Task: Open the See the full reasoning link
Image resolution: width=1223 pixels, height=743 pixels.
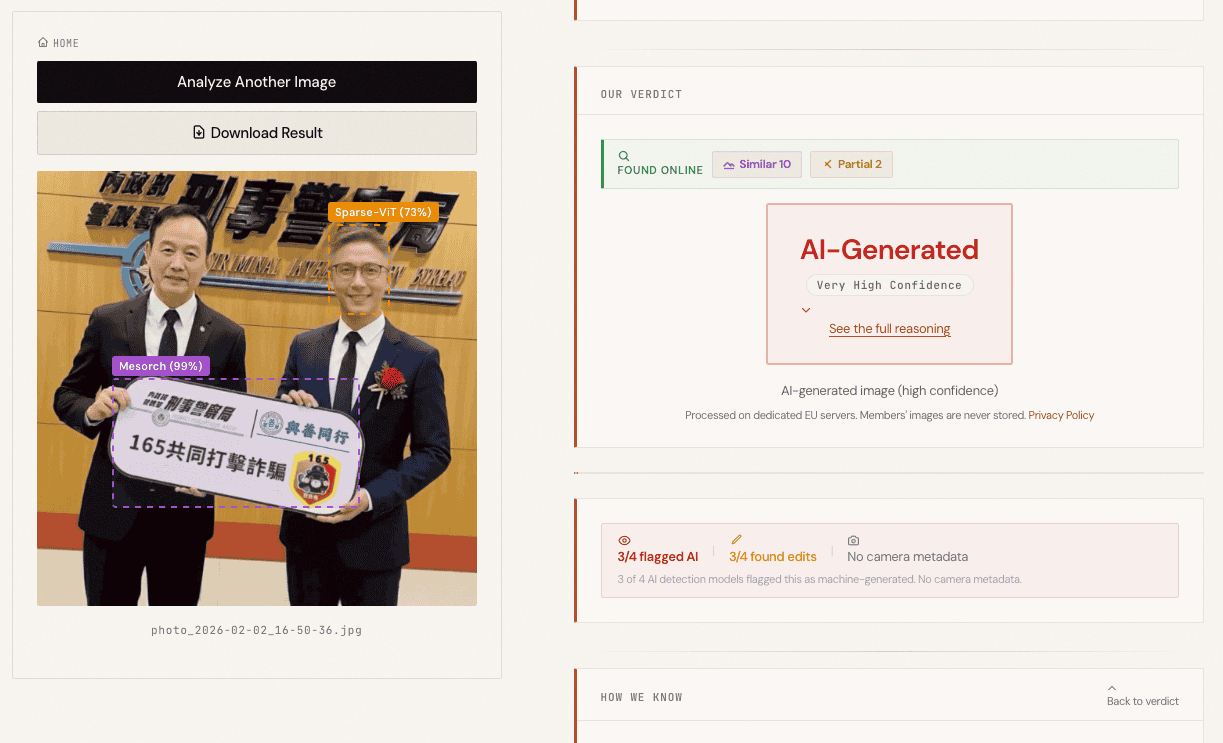Action: (889, 329)
